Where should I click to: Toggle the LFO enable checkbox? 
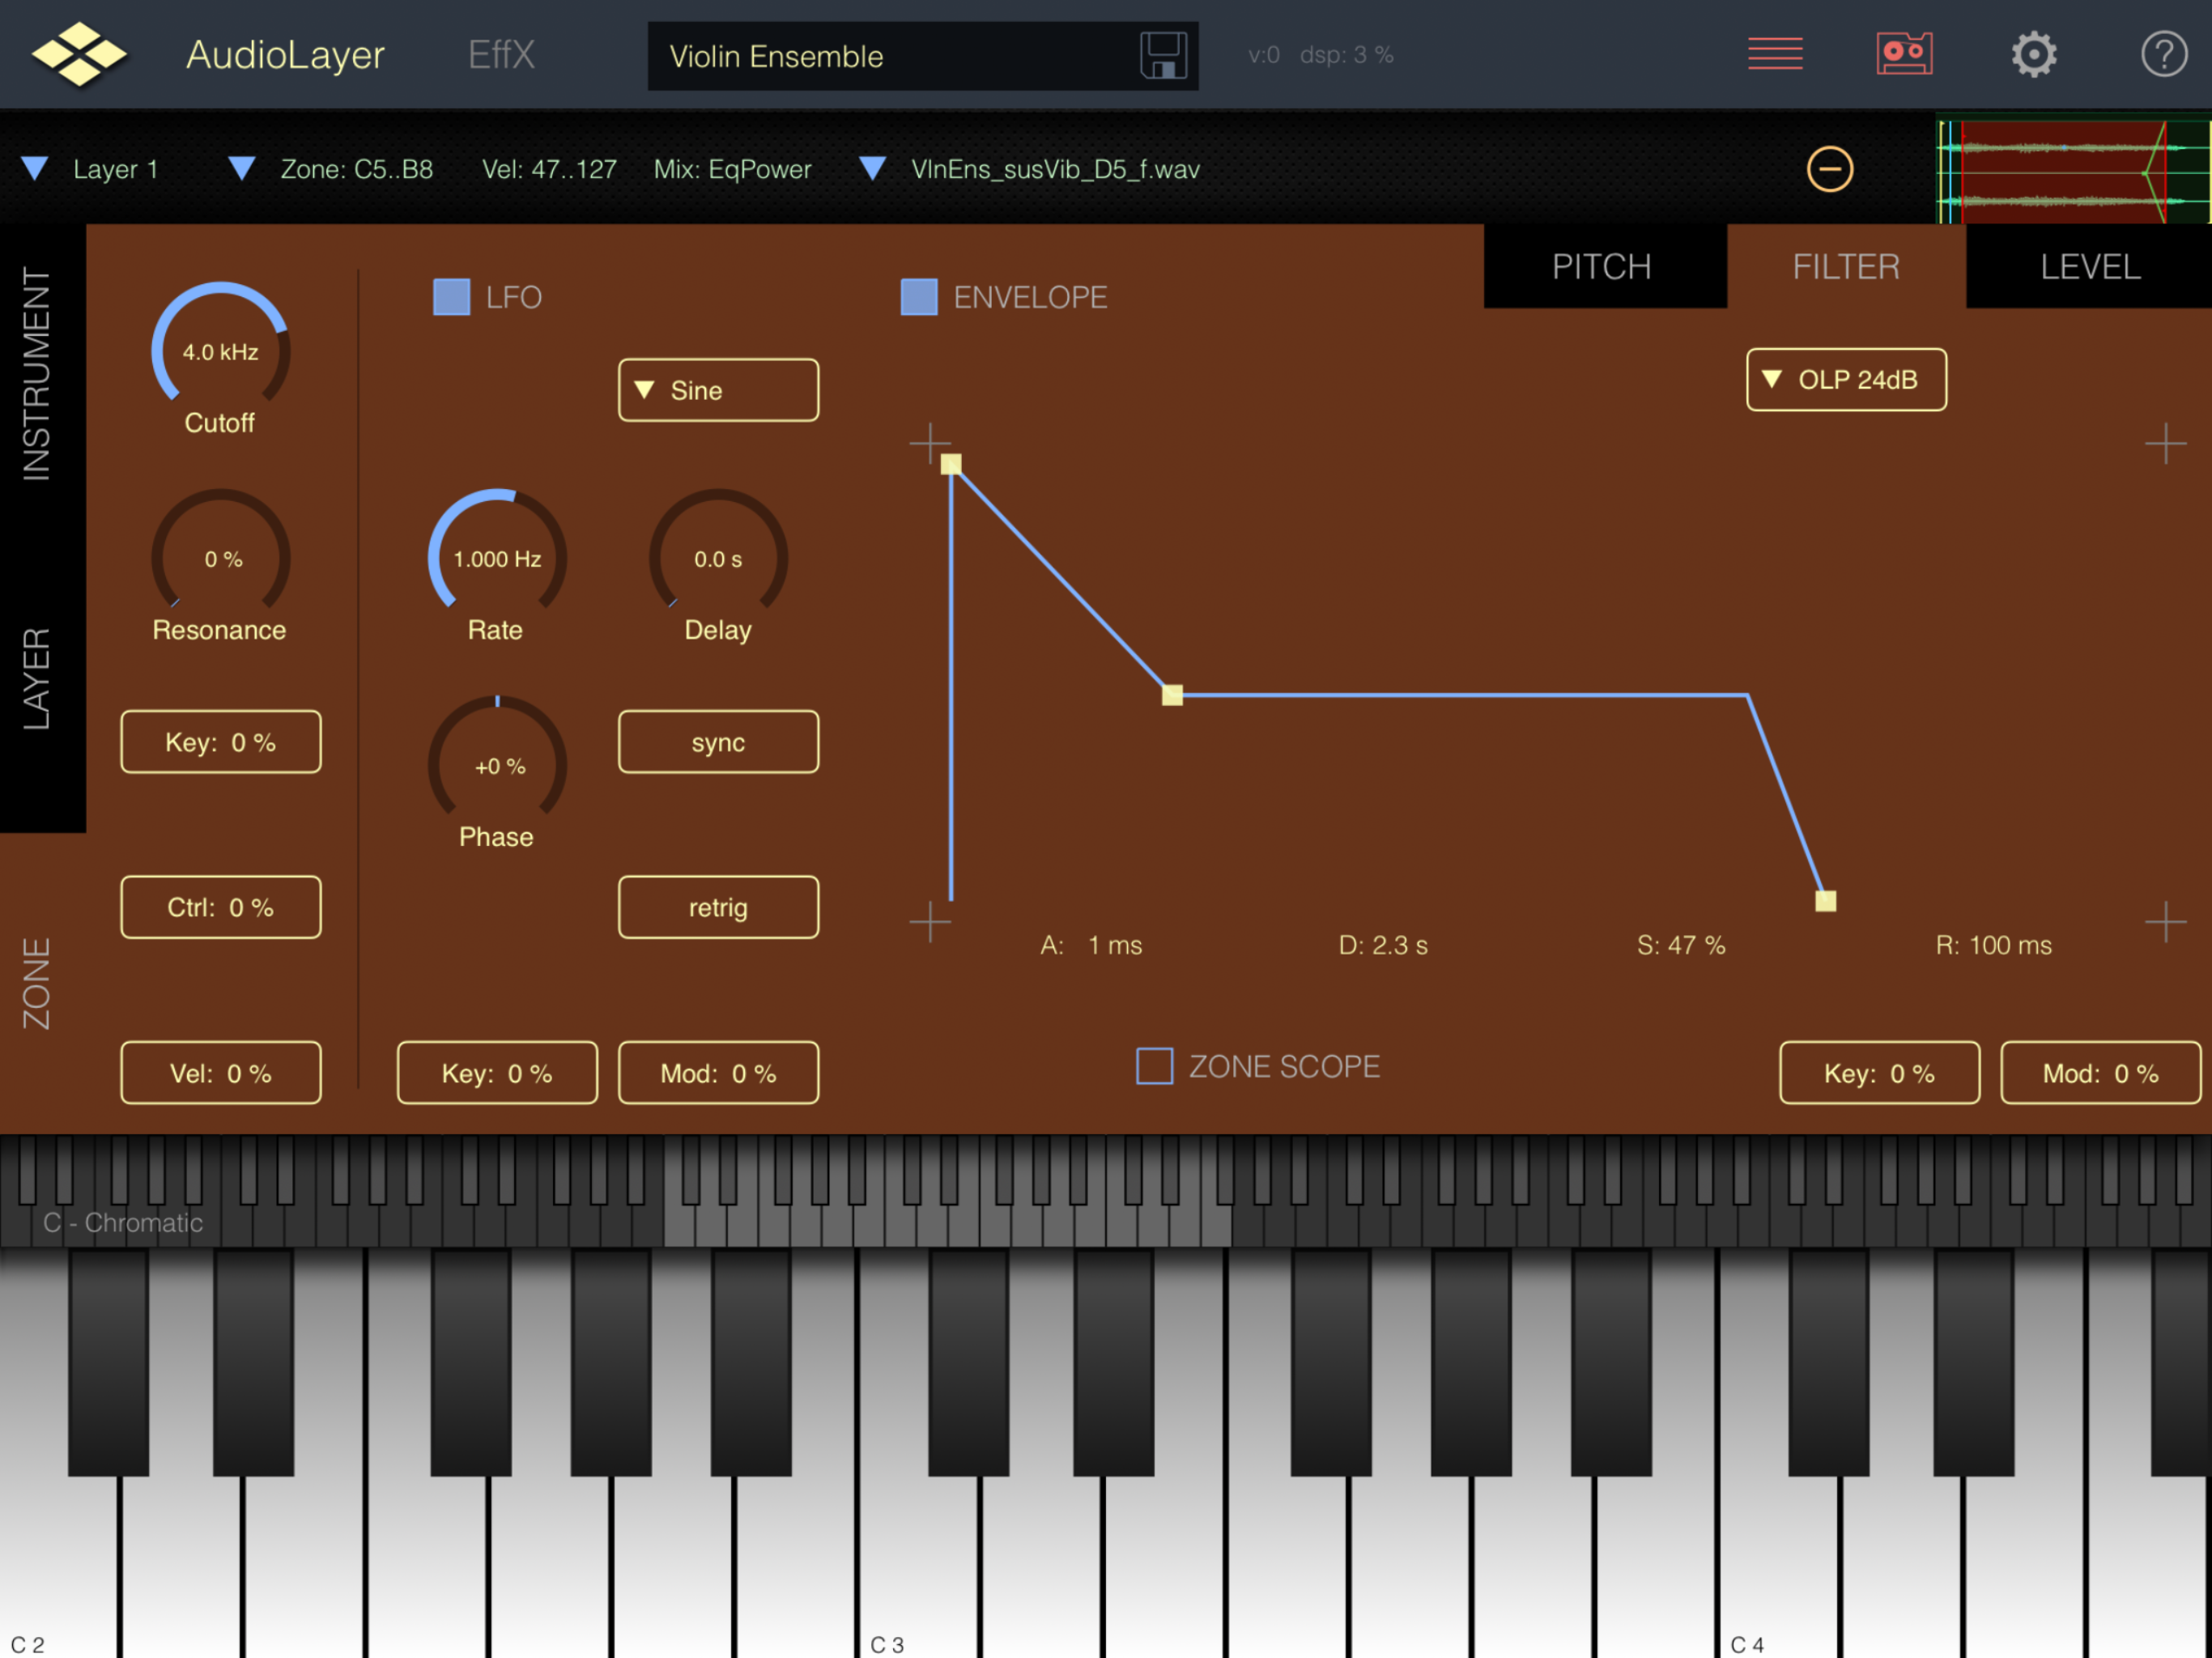pos(451,297)
